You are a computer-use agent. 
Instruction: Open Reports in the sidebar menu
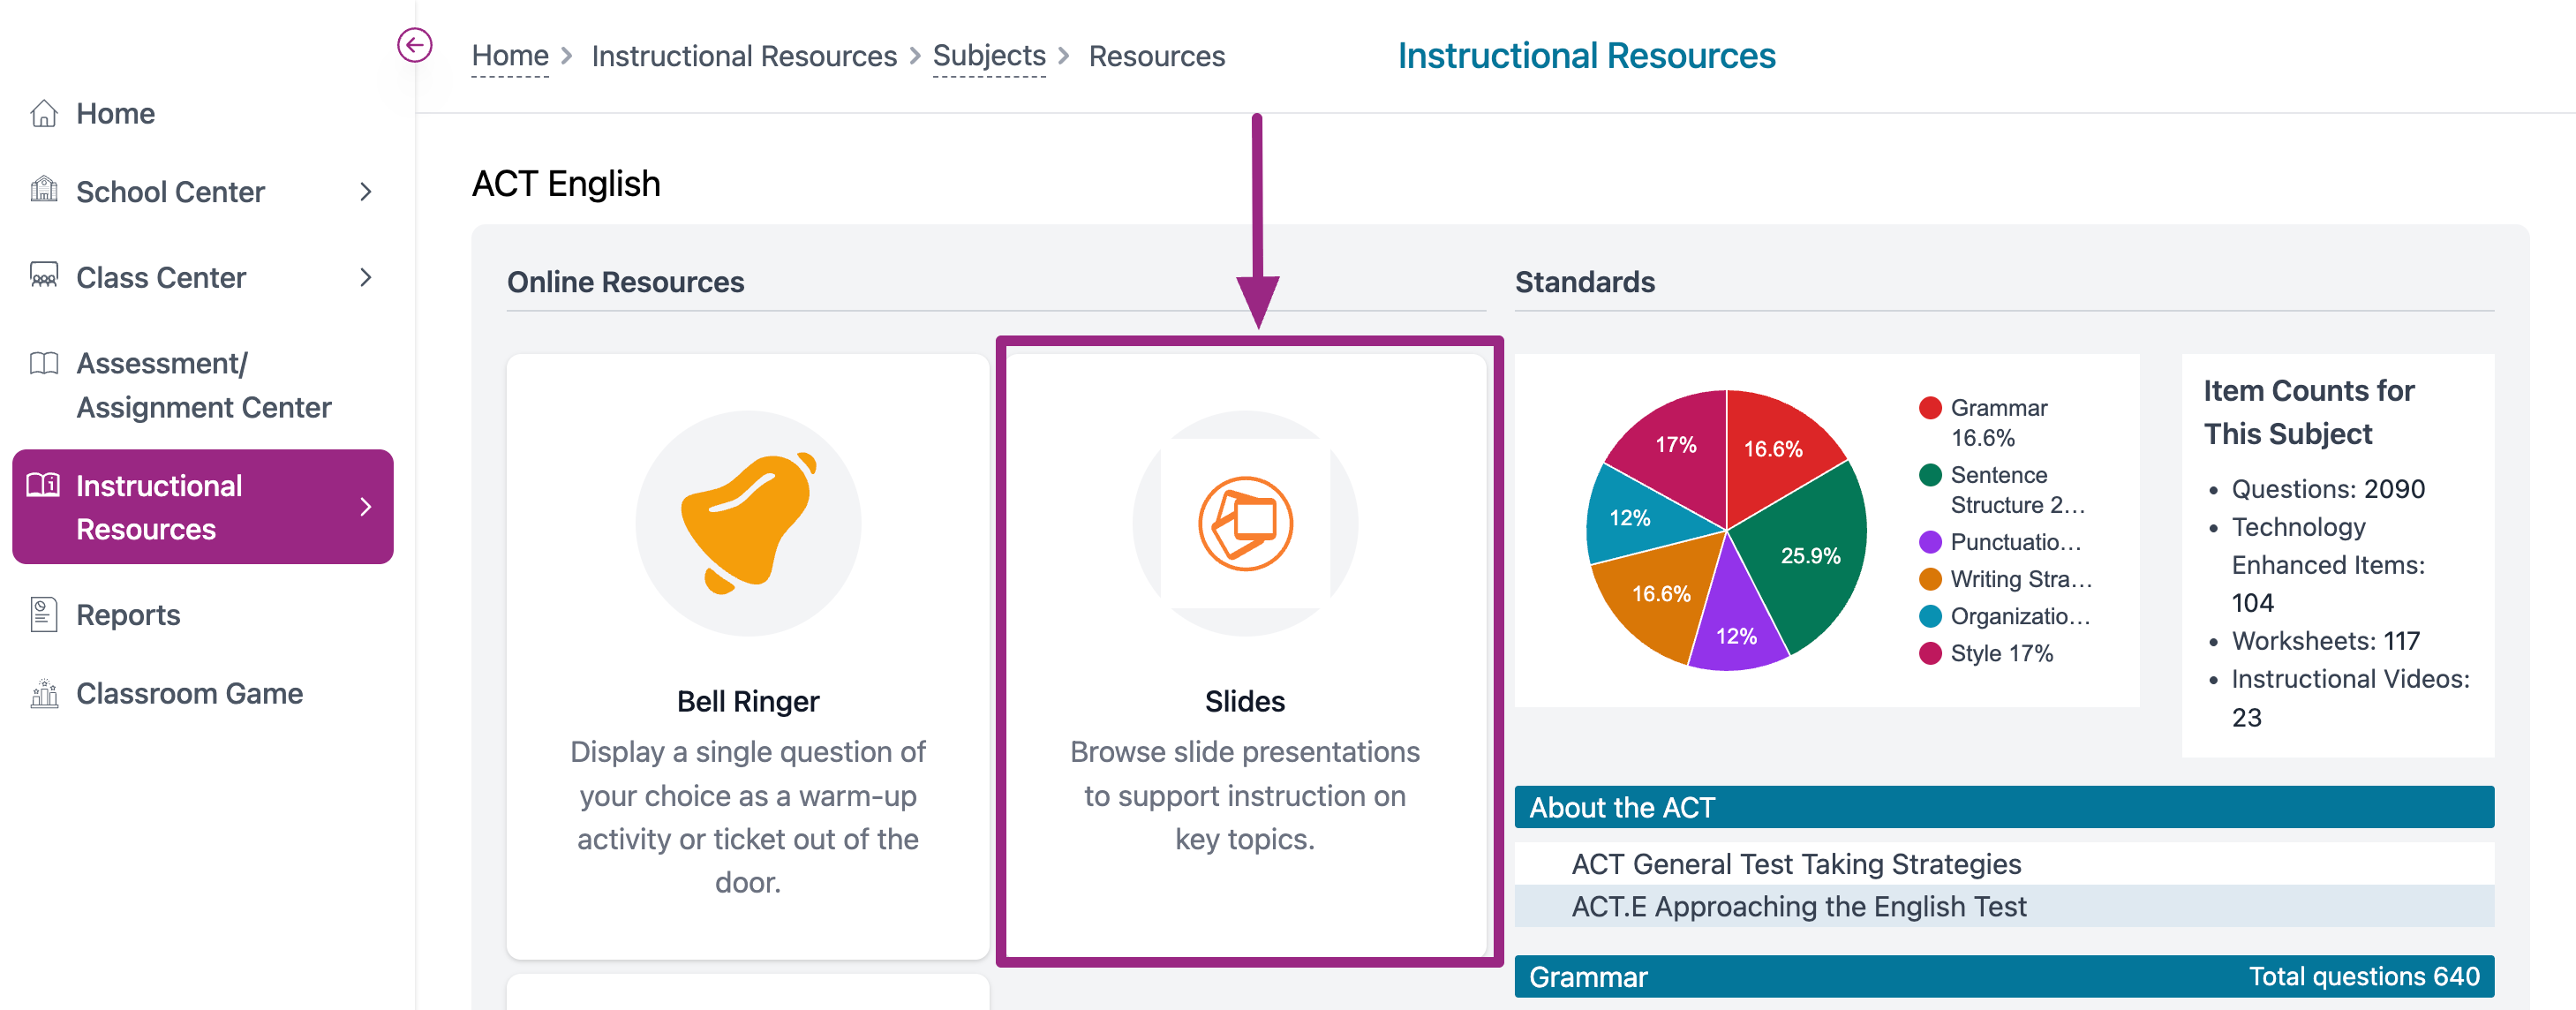point(128,615)
